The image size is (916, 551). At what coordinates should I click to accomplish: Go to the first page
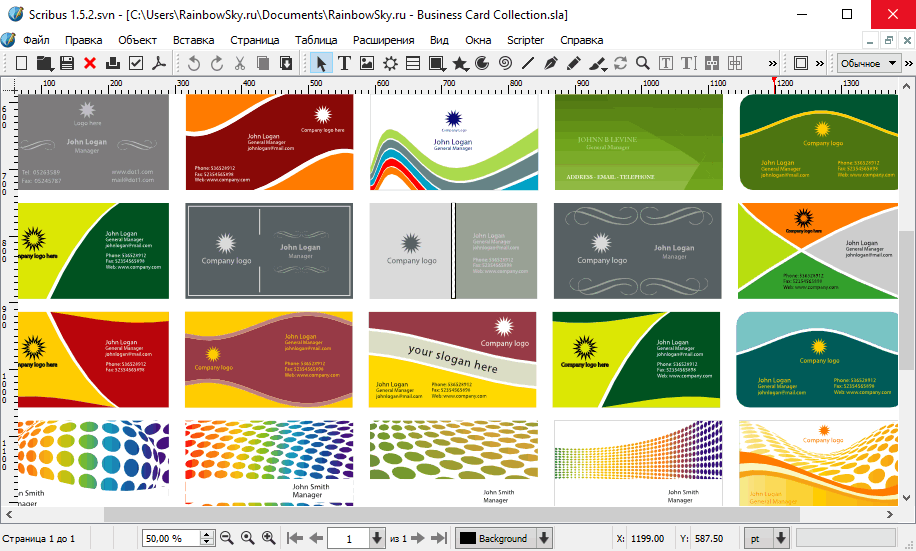click(296, 538)
